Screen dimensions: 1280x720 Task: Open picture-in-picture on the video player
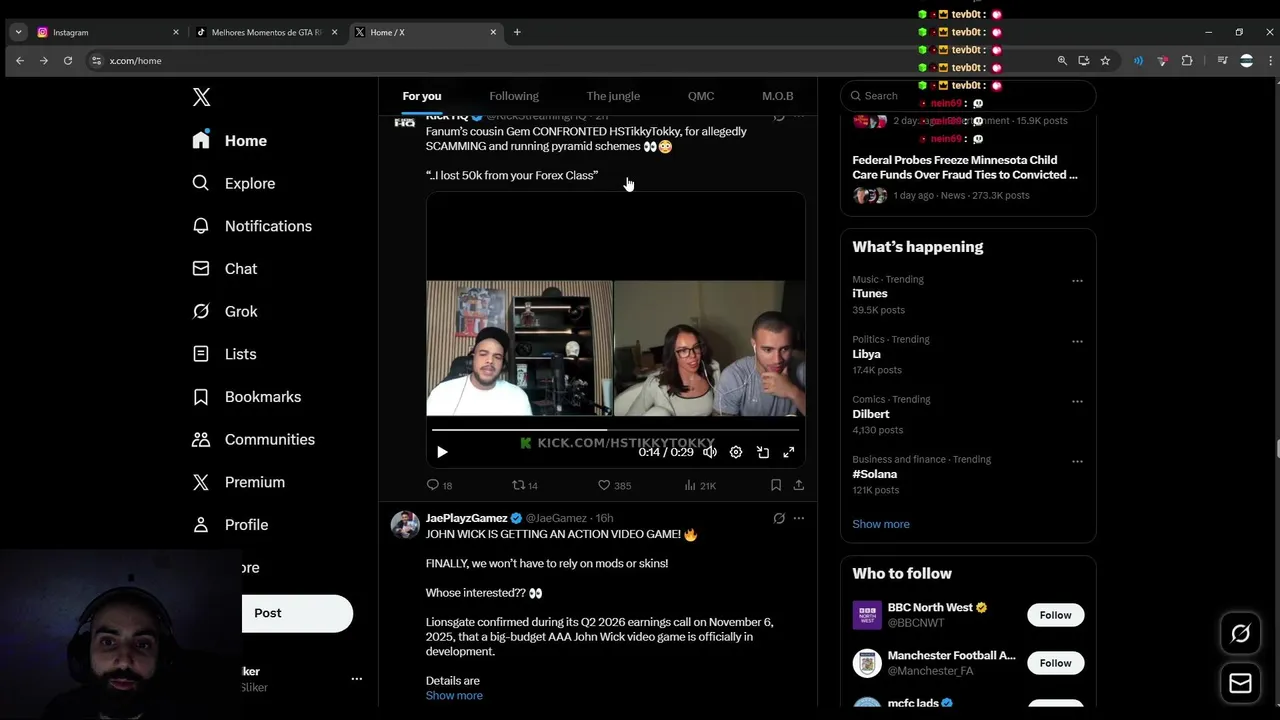coord(763,452)
